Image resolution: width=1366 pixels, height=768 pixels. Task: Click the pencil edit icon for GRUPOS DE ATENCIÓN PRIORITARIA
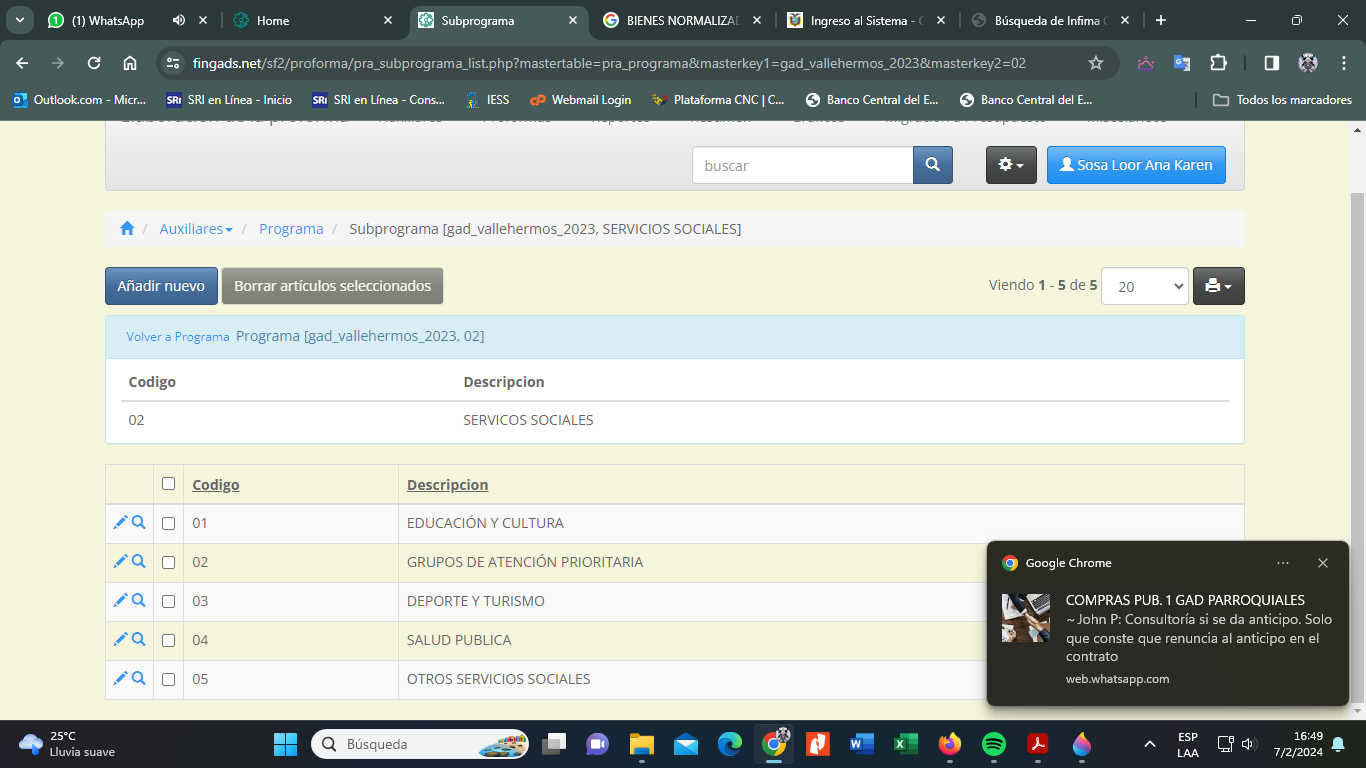[x=120, y=561]
